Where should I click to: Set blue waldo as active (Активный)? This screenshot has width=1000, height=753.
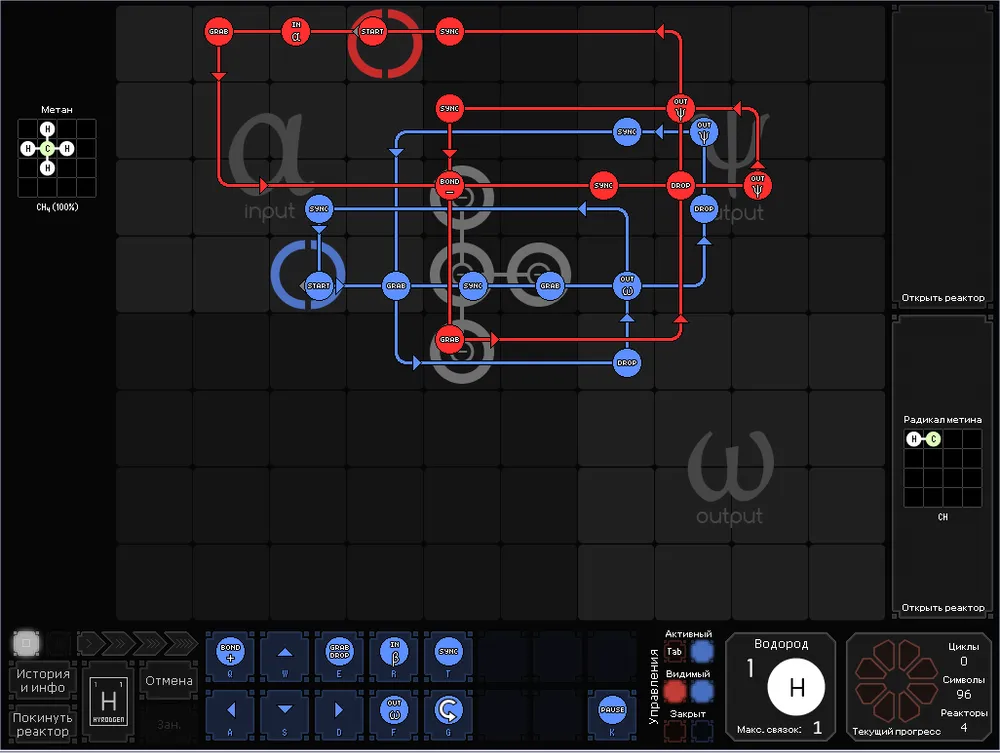coord(702,652)
